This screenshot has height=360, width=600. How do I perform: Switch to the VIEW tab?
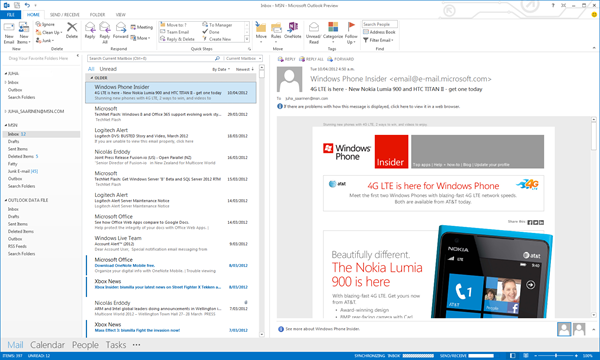[x=121, y=15]
